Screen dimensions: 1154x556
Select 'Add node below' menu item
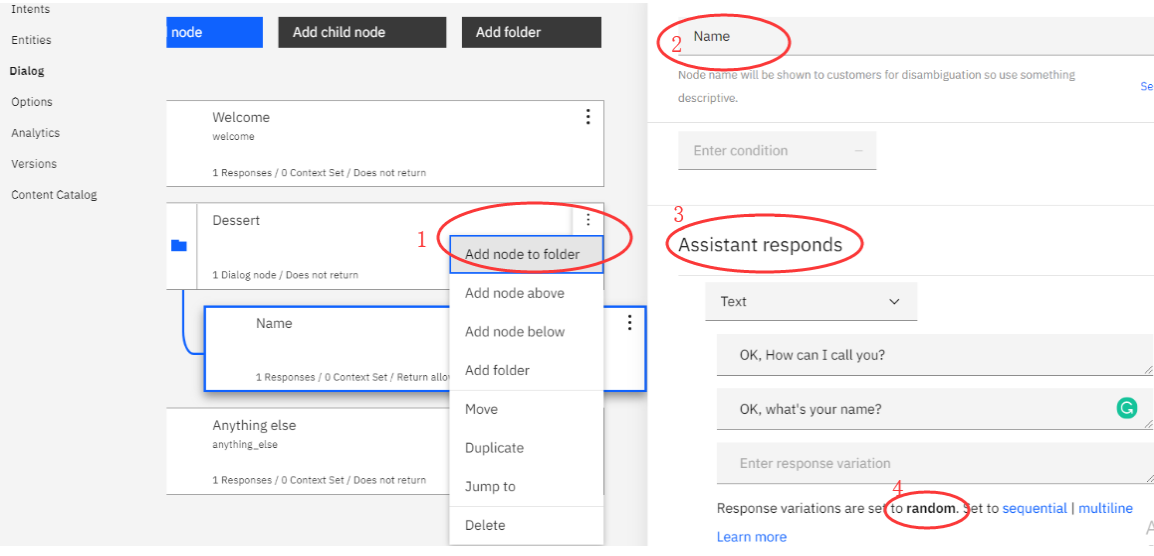pyautogui.click(x=515, y=332)
